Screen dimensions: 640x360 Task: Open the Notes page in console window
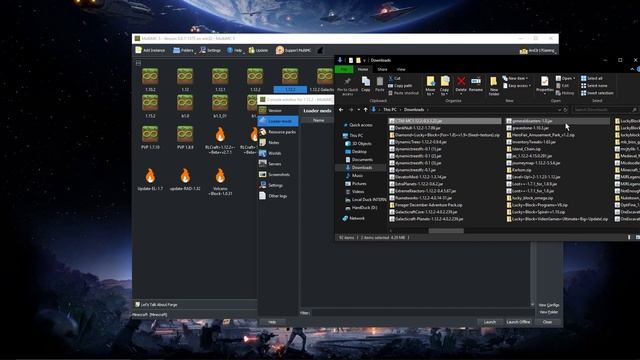pyautogui.click(x=278, y=142)
